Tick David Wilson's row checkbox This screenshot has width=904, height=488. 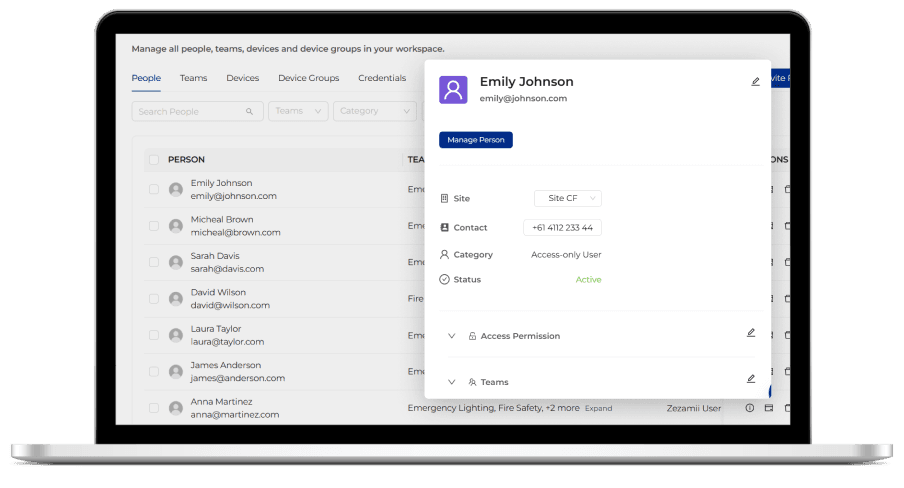click(x=154, y=299)
